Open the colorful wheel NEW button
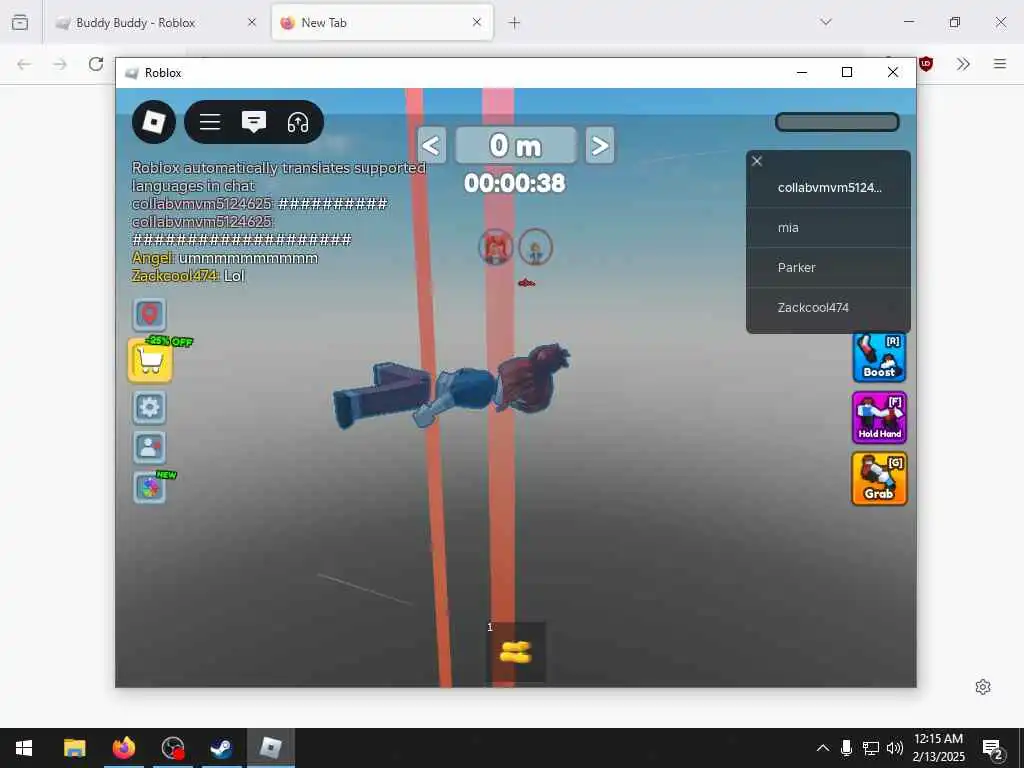 coord(150,488)
